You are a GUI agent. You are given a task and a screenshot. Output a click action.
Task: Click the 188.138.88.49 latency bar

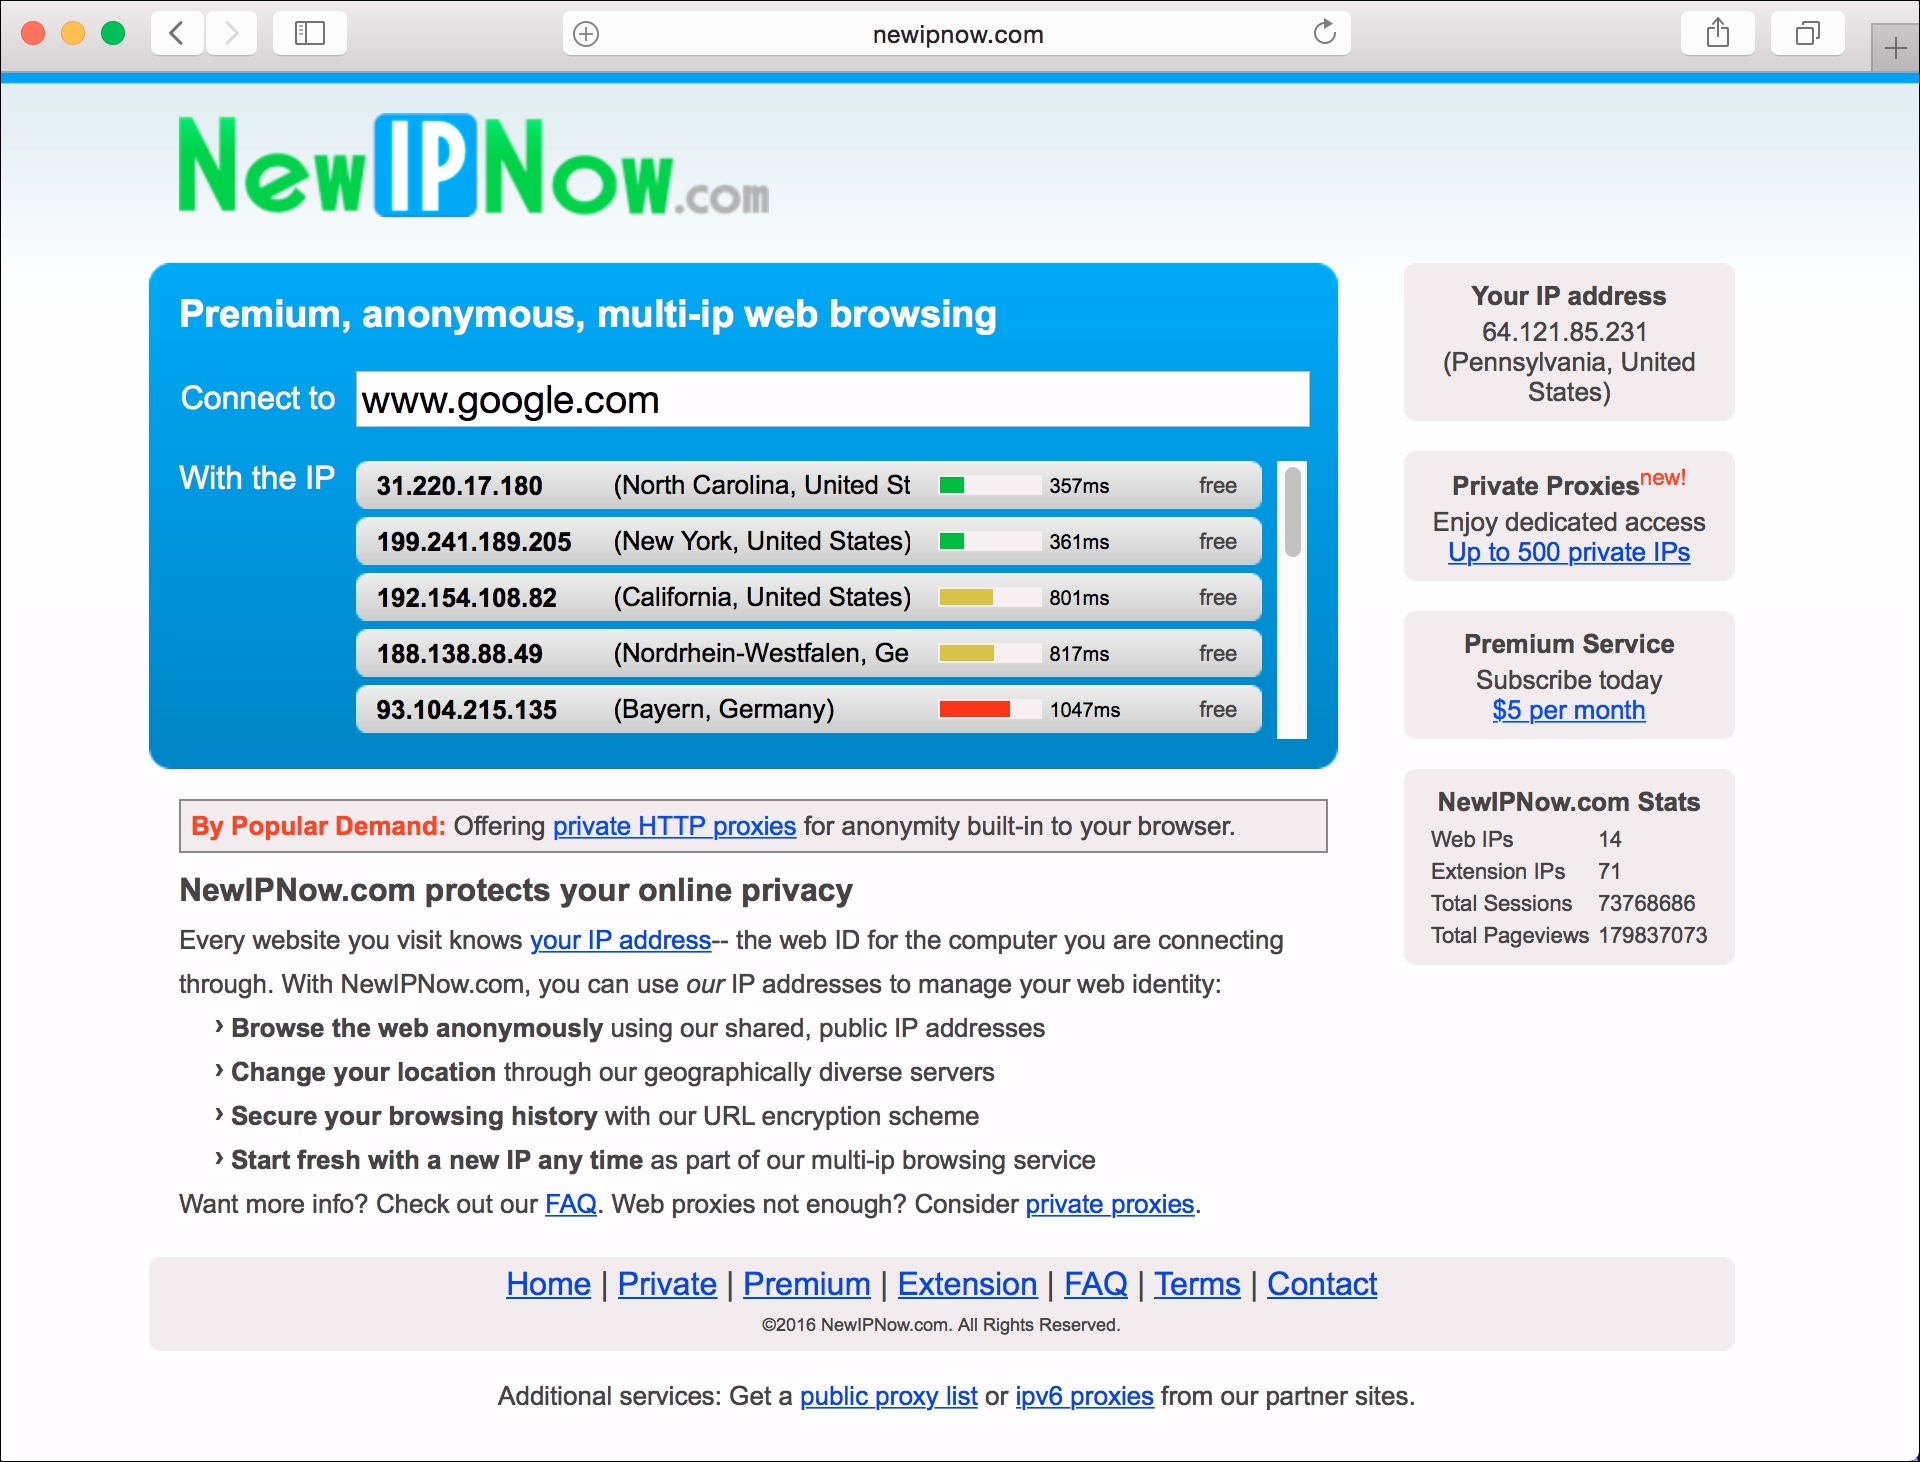989,654
